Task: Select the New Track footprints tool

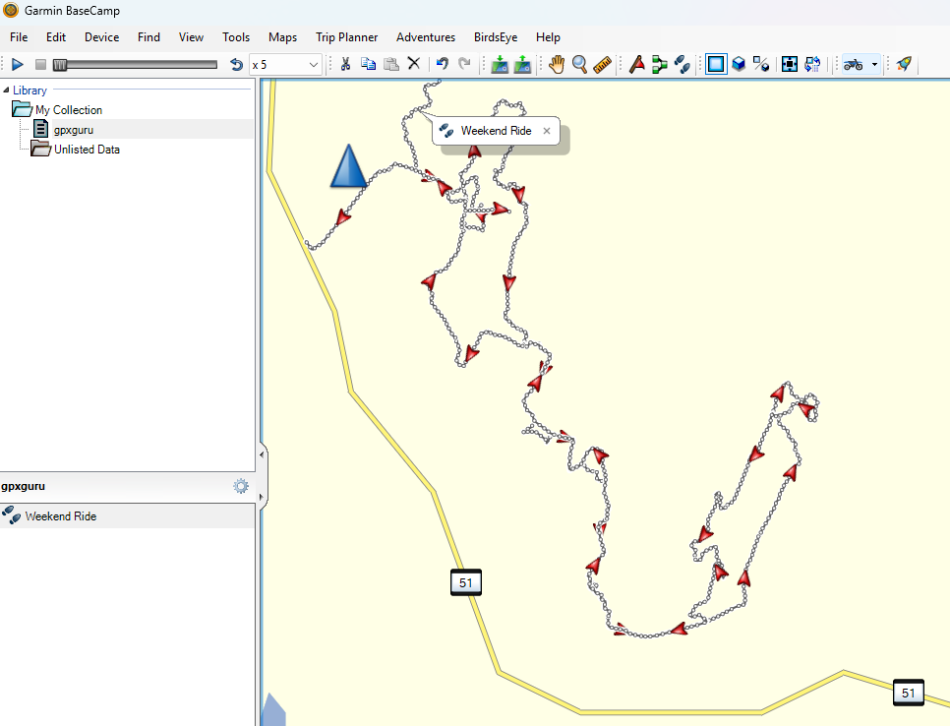Action: tap(682, 64)
